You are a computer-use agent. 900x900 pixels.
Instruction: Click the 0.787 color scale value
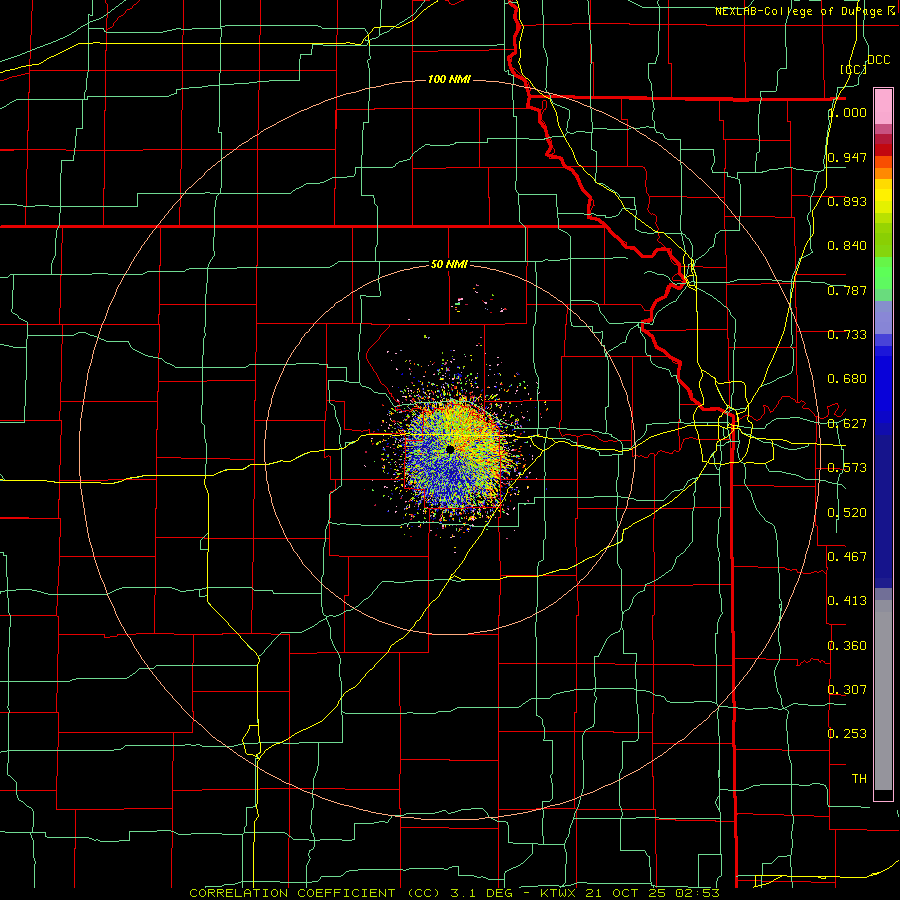847,290
